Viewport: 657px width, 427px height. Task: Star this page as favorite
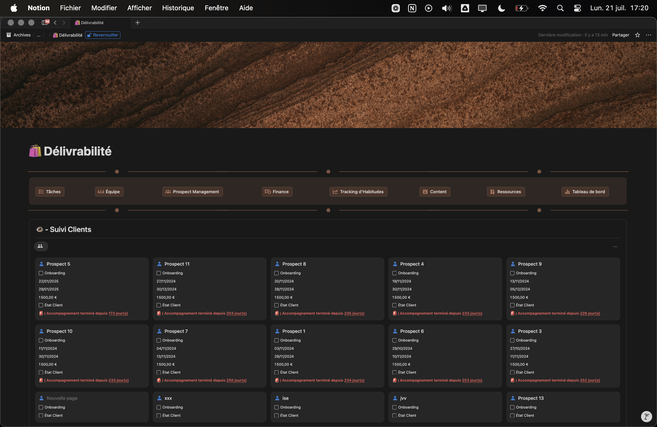pos(637,35)
